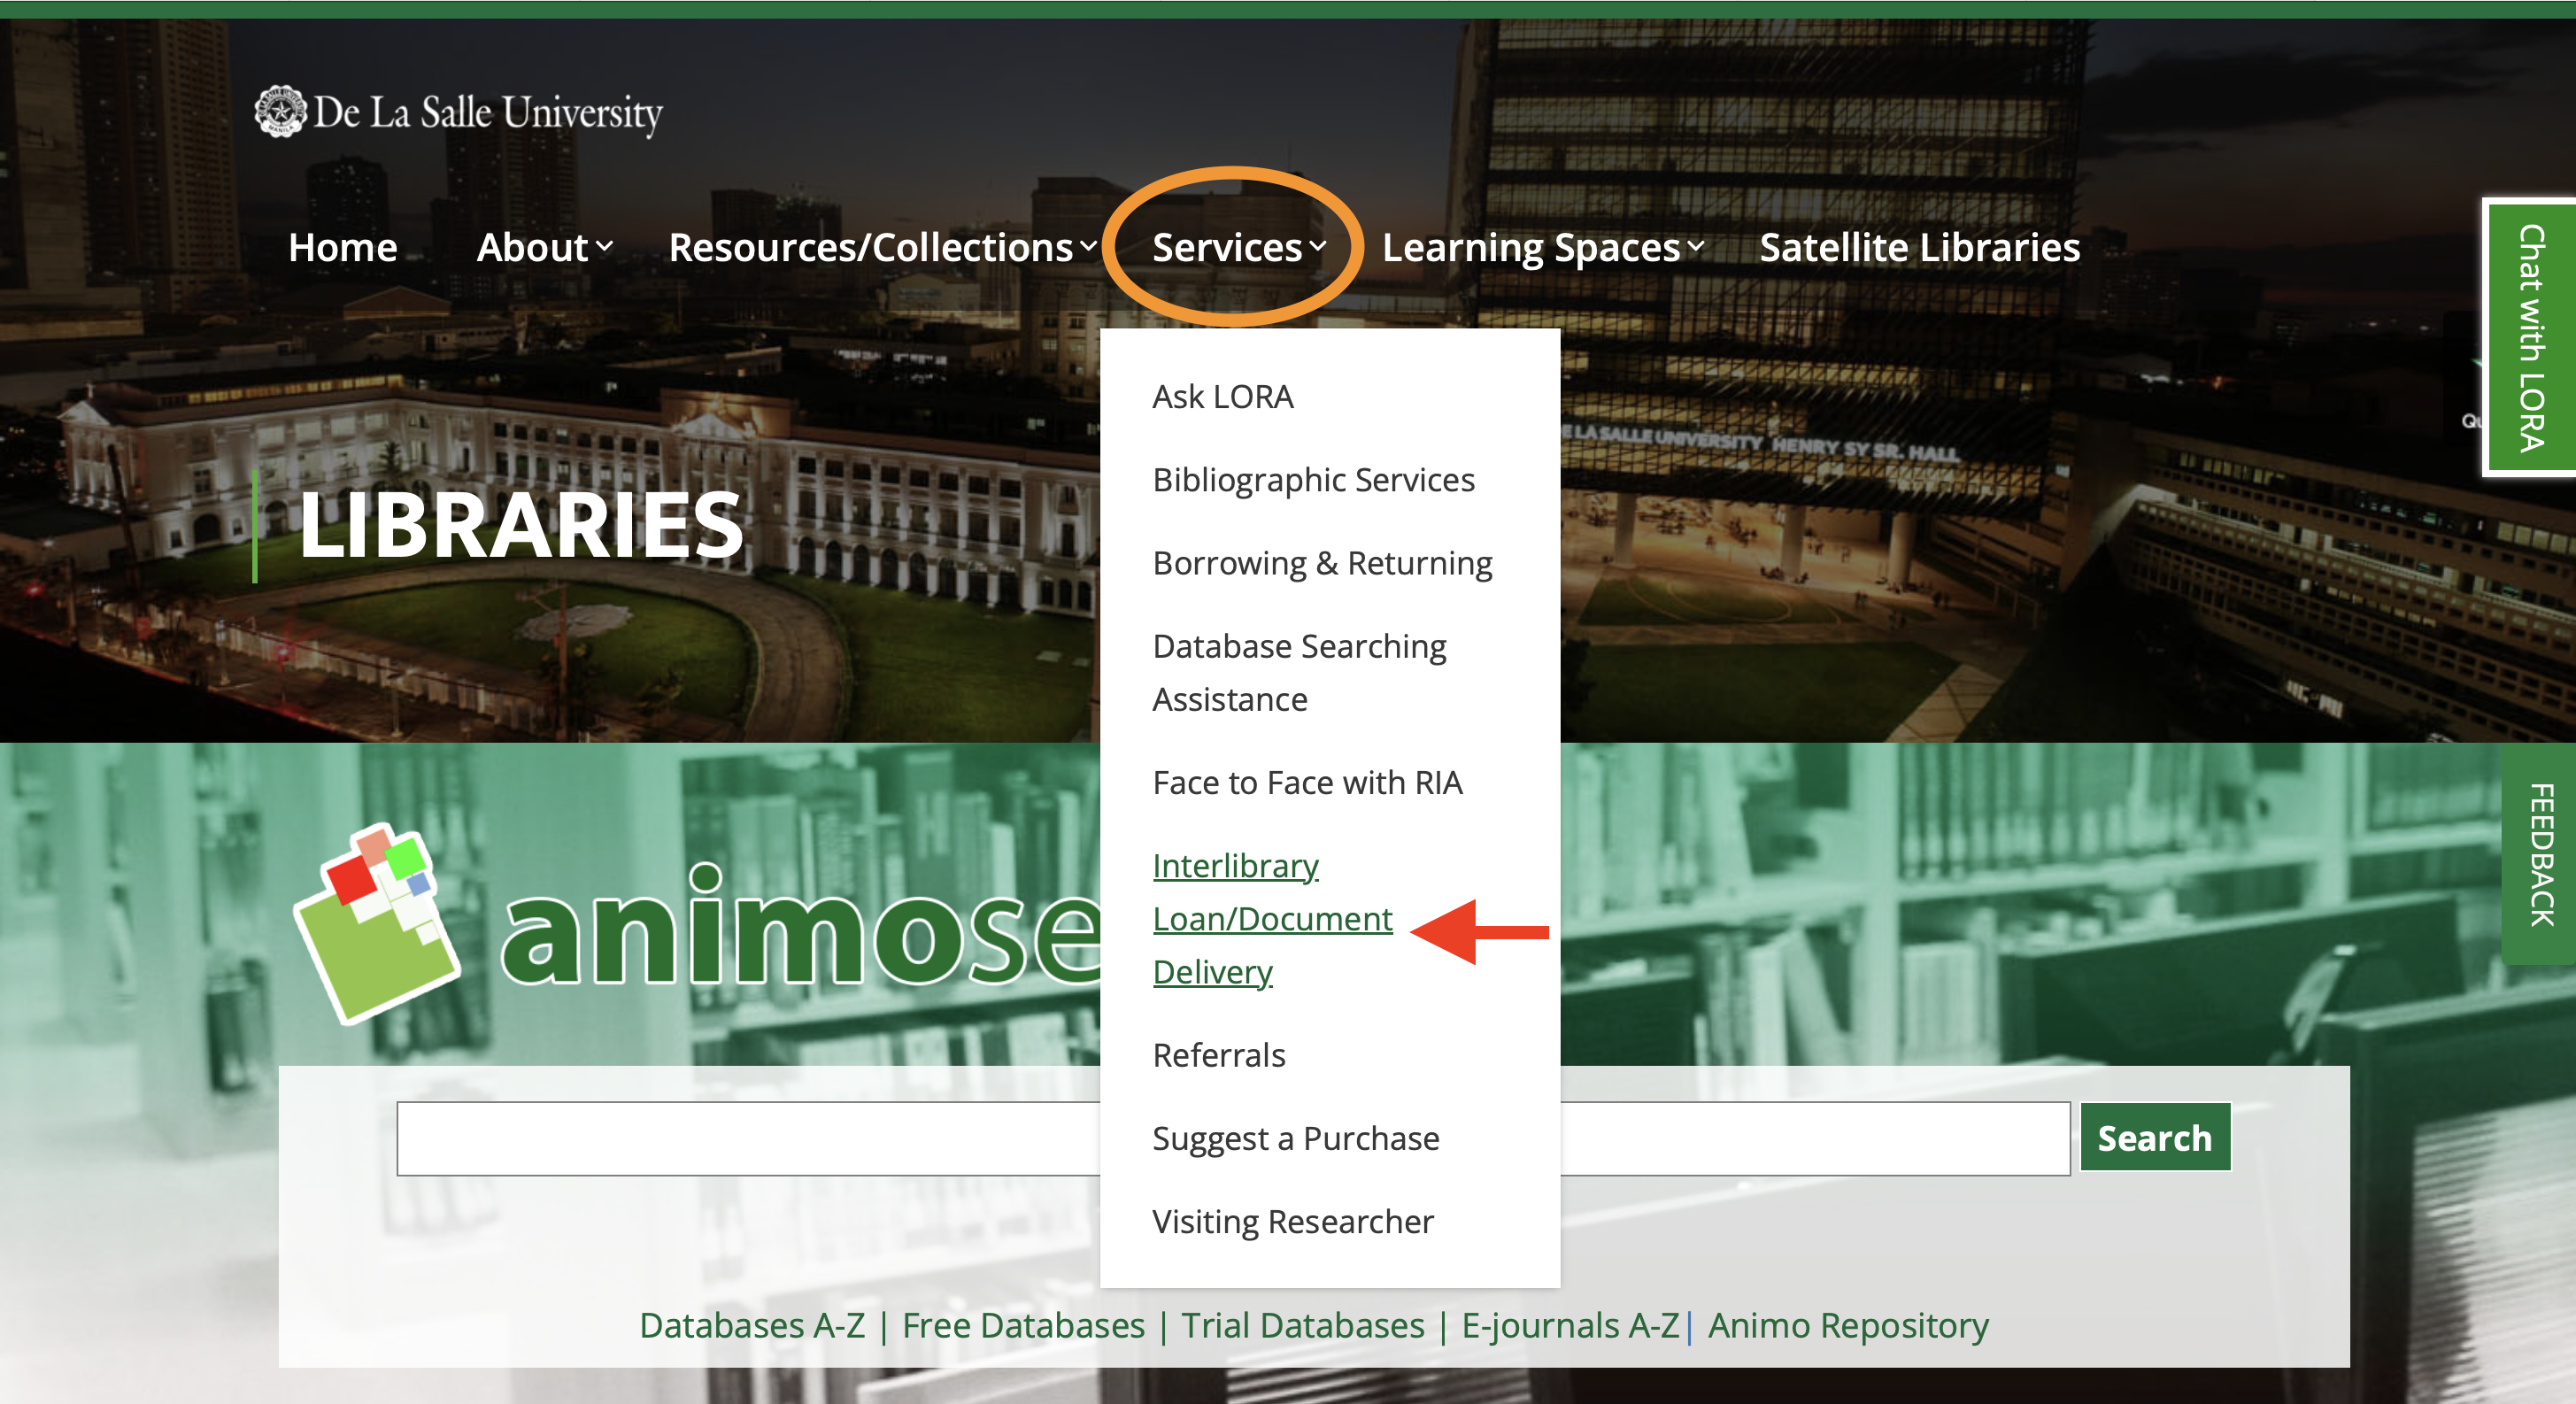Screen dimensions: 2576x1404
Task: Expand the Learning Spaces dropdown
Action: click(1542, 248)
